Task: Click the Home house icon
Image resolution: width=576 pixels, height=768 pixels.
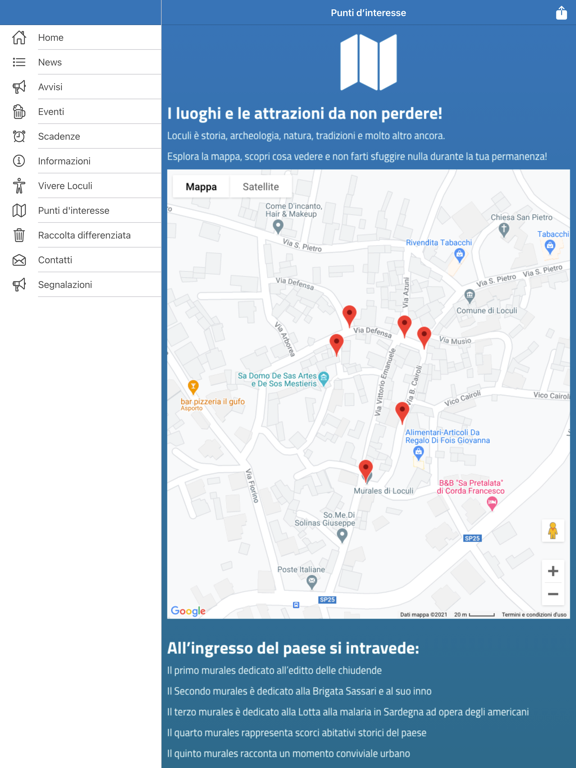Action: coord(19,37)
